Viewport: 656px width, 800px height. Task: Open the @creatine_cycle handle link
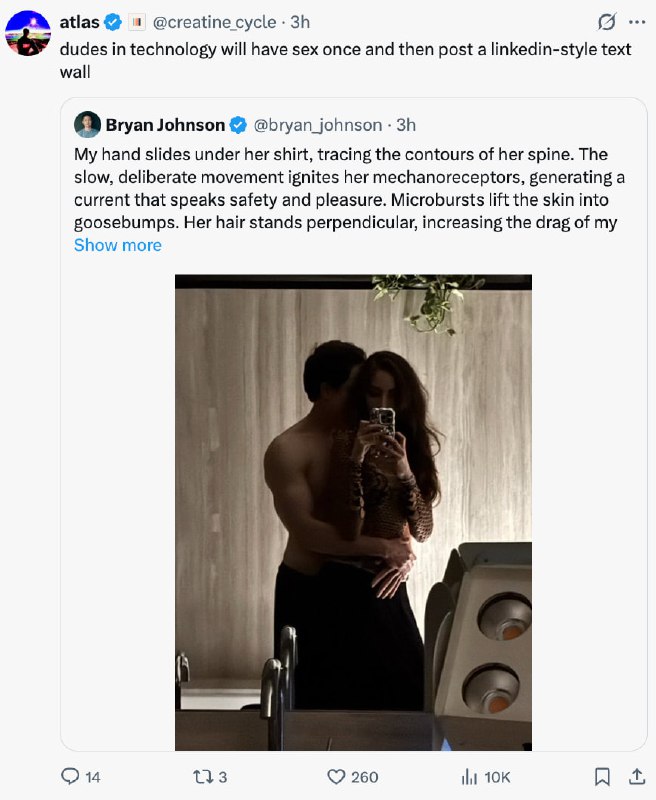tap(215, 22)
